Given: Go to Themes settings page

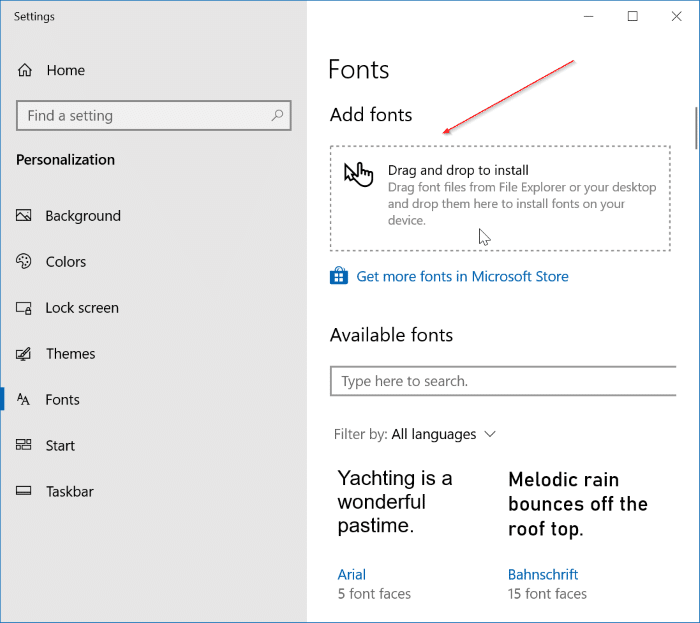Looking at the screenshot, I should coord(70,354).
